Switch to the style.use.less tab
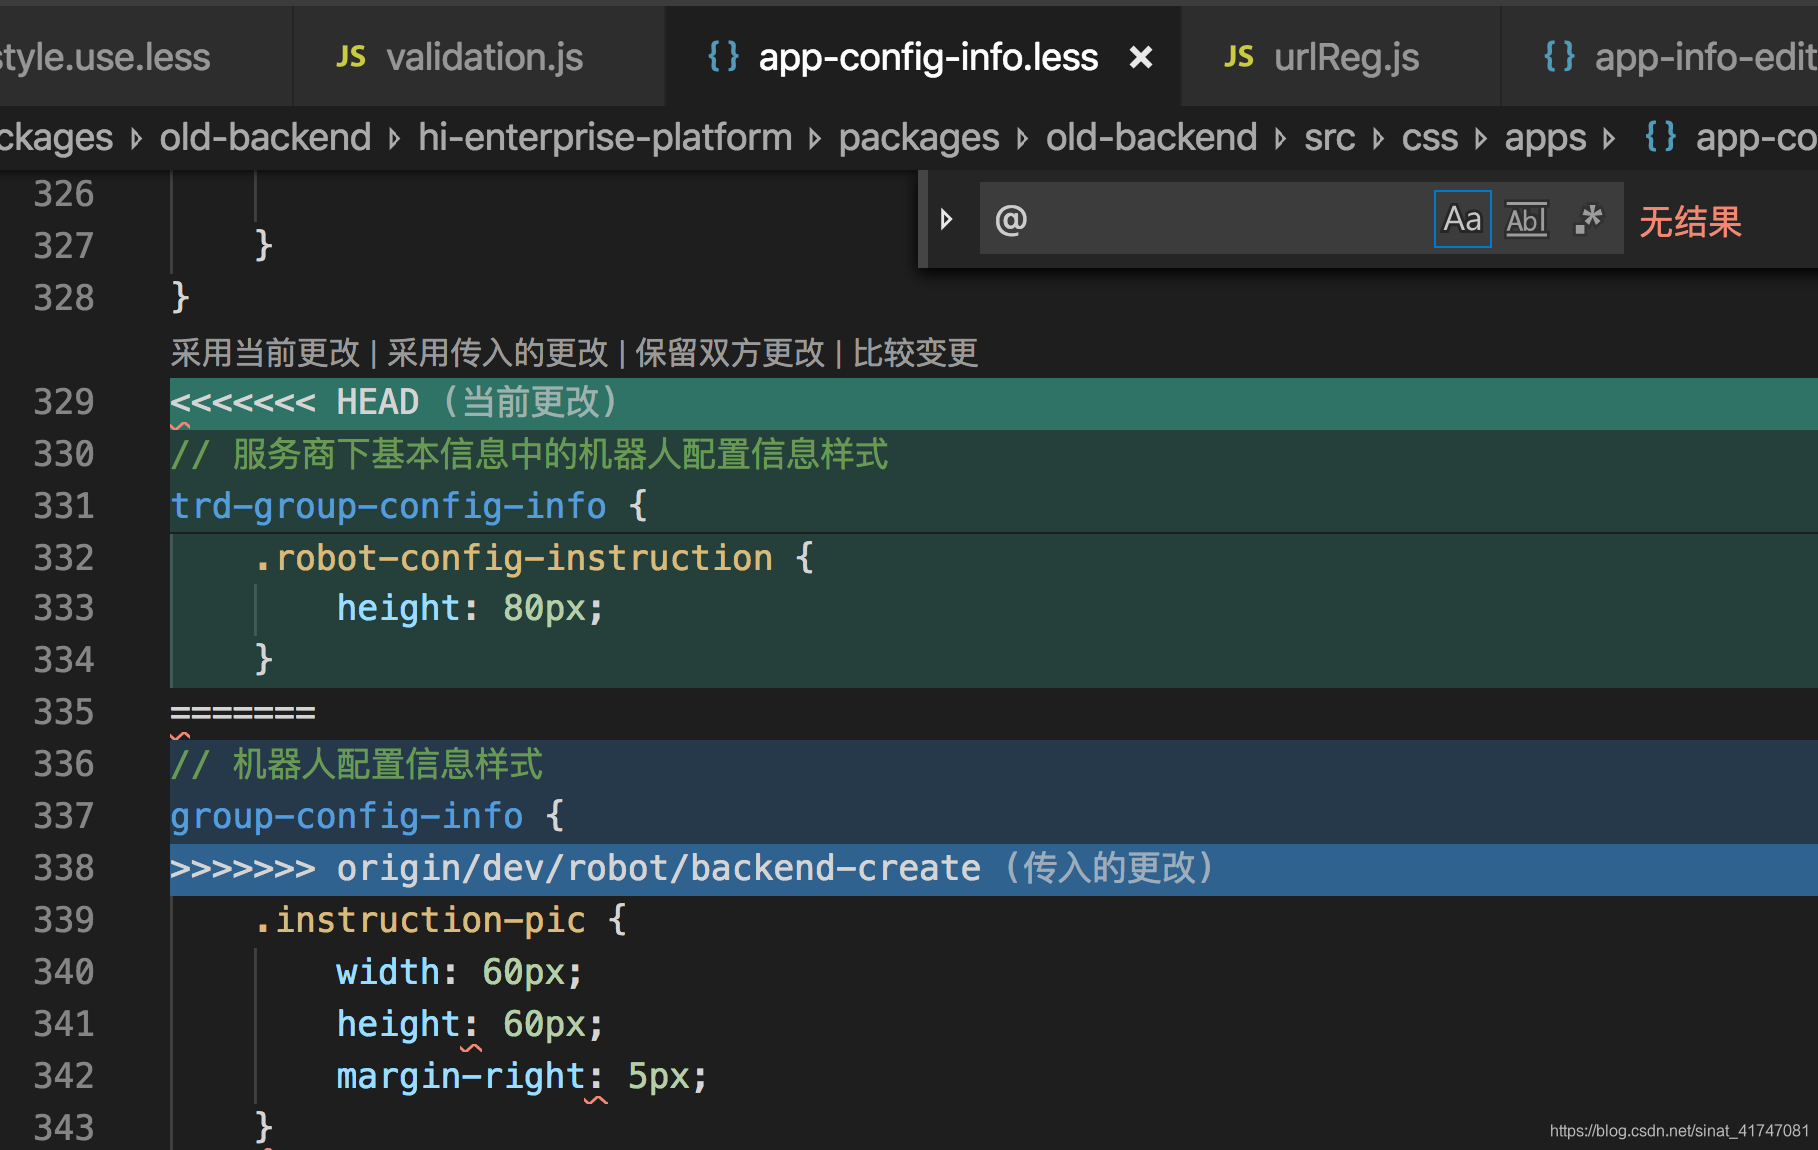Screen dimensions: 1818x1150 pos(105,57)
